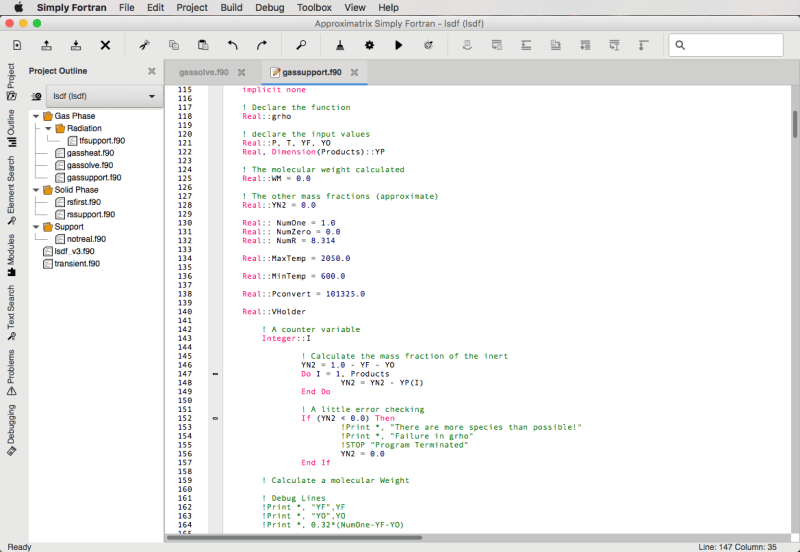Open a file using the upload-arrow icon
This screenshot has height=552, width=800.
pos(46,45)
